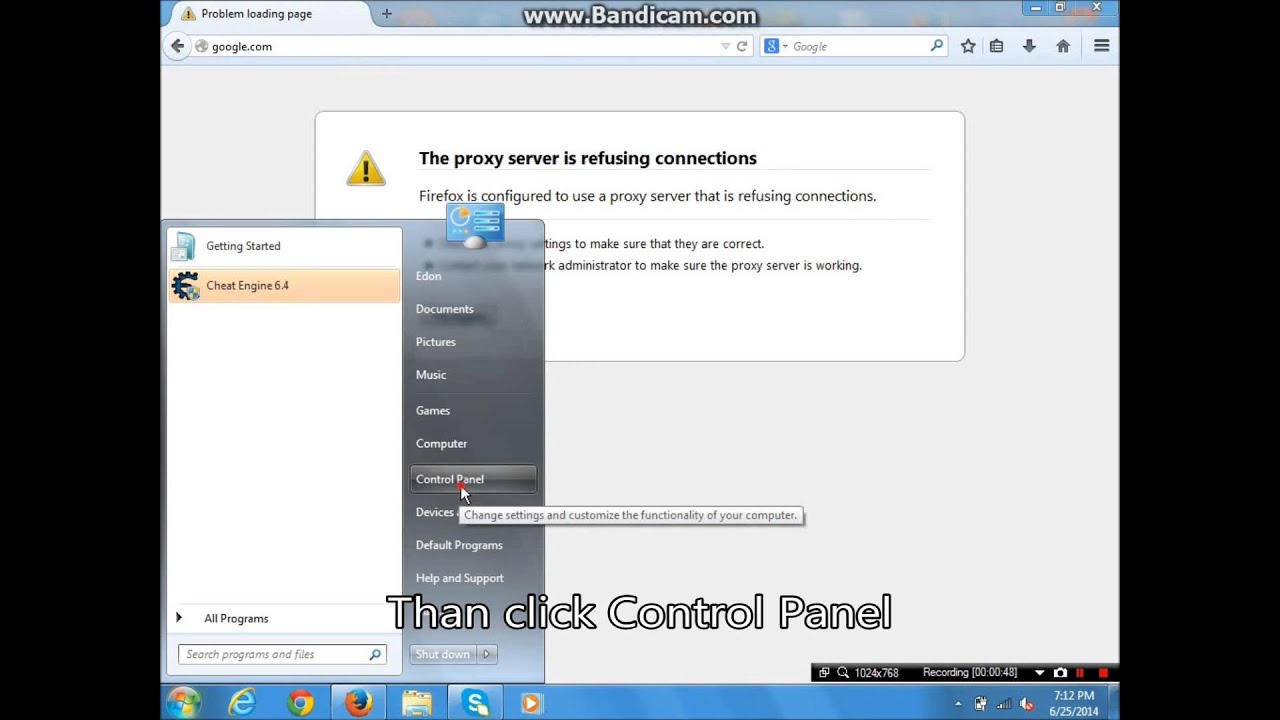Click Bandicam window-mode icon
The width and height of the screenshot is (1280, 720).
point(824,673)
